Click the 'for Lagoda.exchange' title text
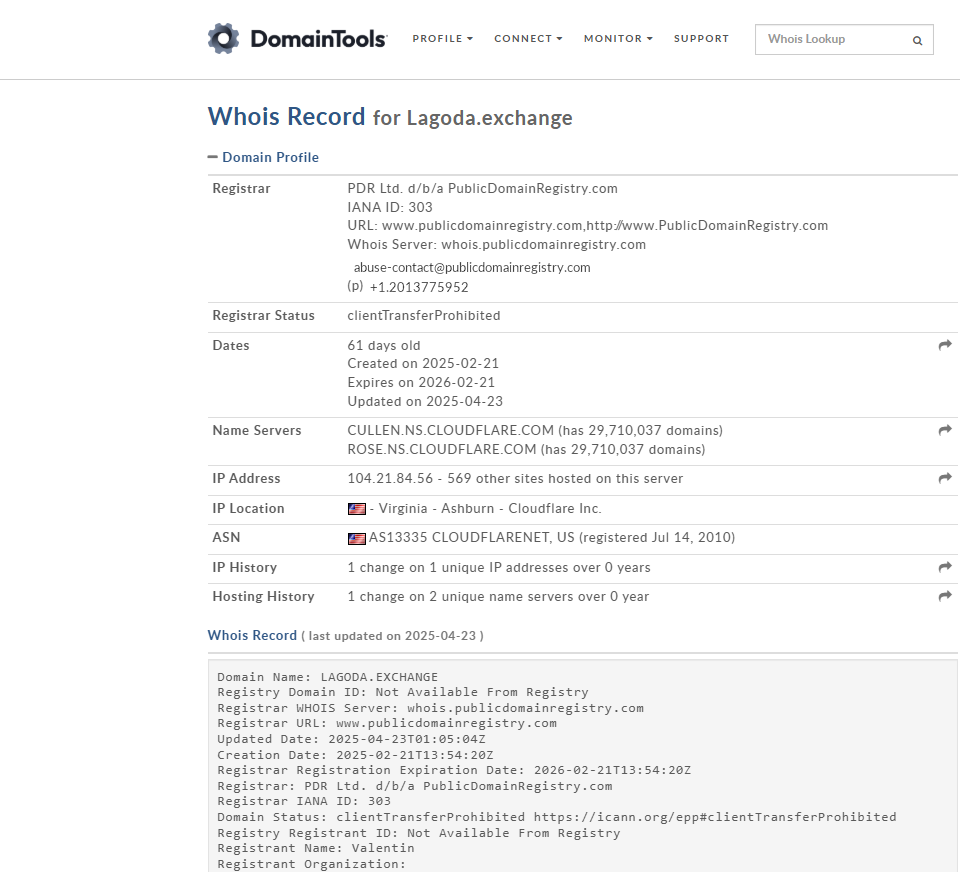This screenshot has width=960, height=872. pos(473,118)
